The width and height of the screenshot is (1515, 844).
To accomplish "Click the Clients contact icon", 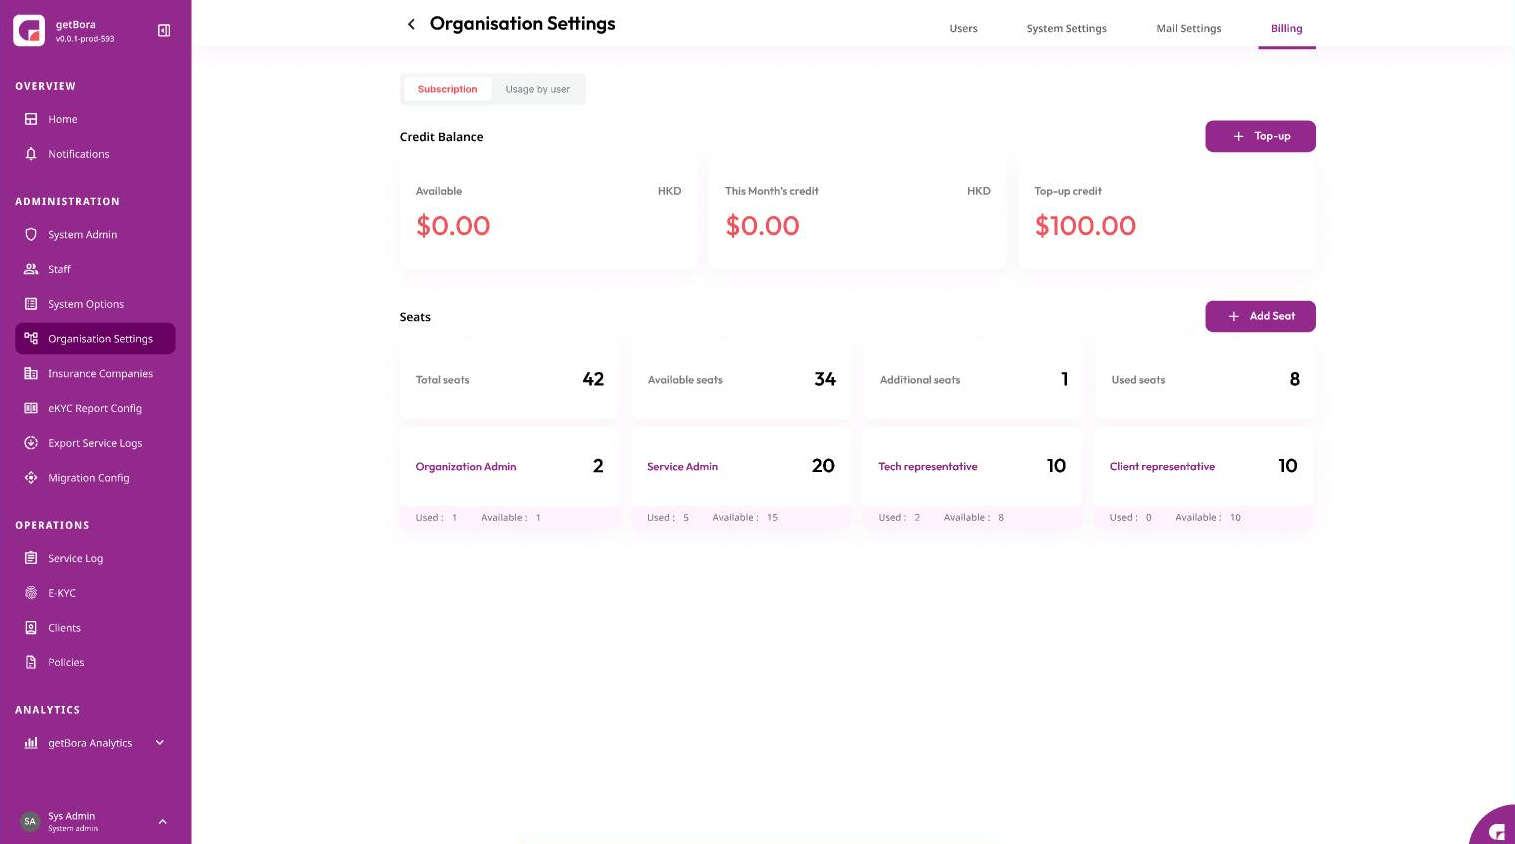I will click(x=31, y=628).
